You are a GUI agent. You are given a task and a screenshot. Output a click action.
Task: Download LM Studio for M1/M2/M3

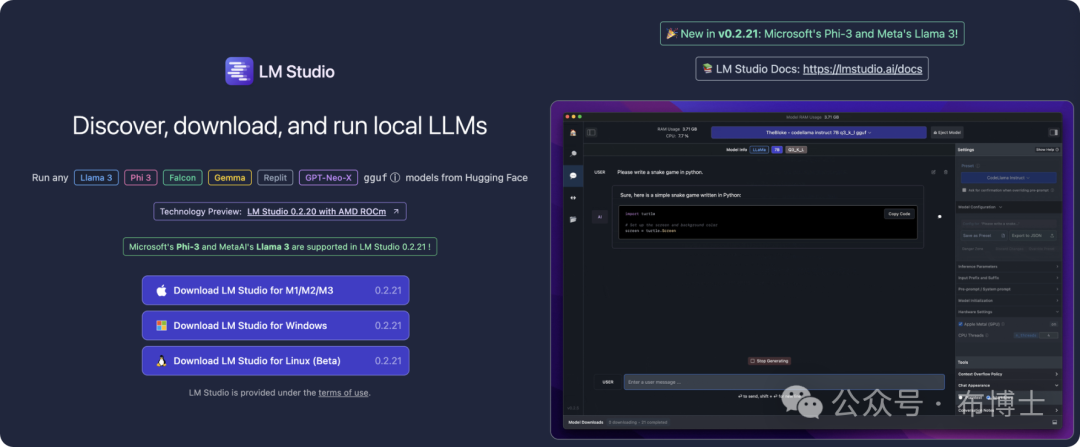coord(276,290)
